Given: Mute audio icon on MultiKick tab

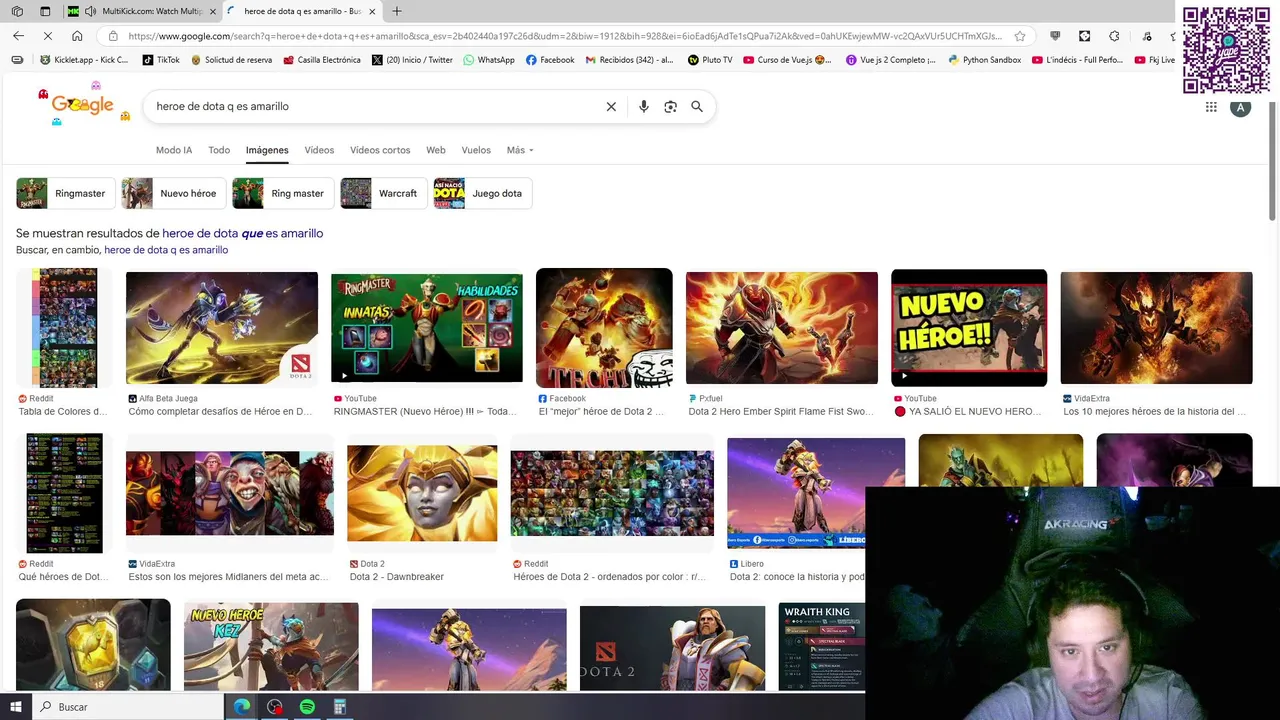Looking at the screenshot, I should tap(91, 11).
